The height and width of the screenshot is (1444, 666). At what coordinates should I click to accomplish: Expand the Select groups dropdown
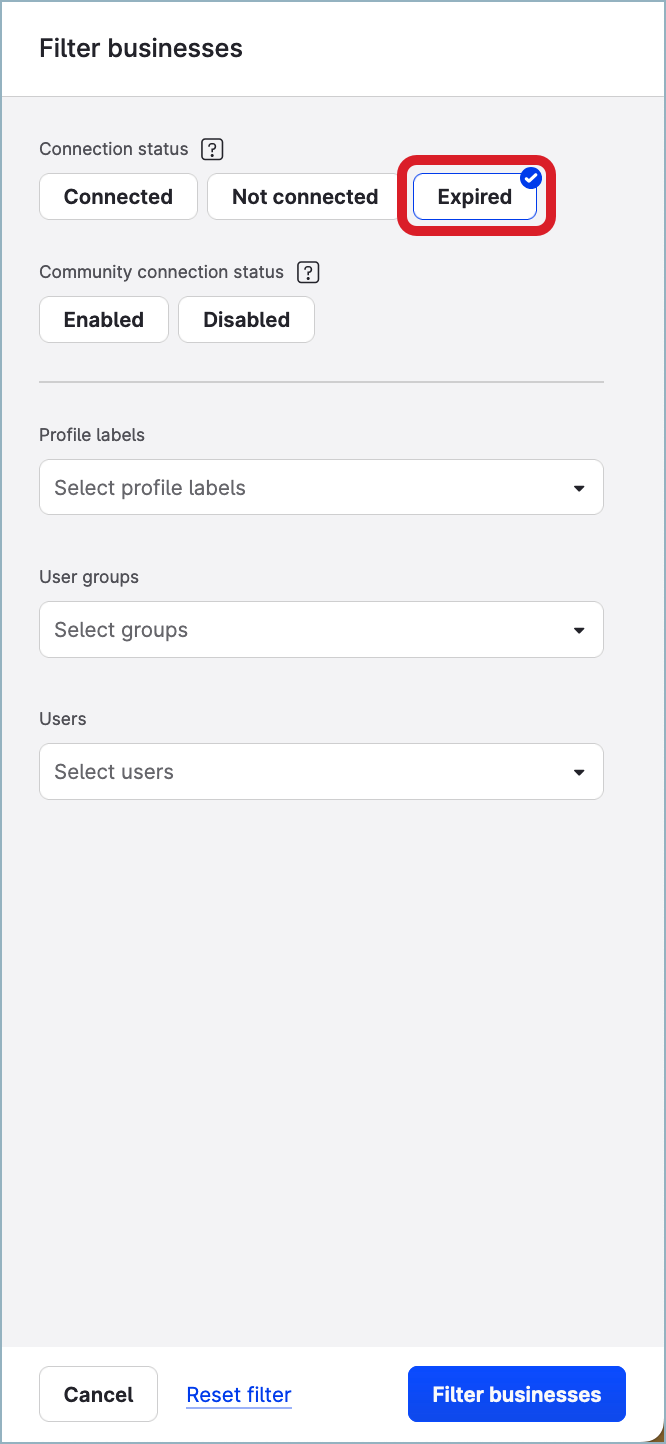[300, 630]
